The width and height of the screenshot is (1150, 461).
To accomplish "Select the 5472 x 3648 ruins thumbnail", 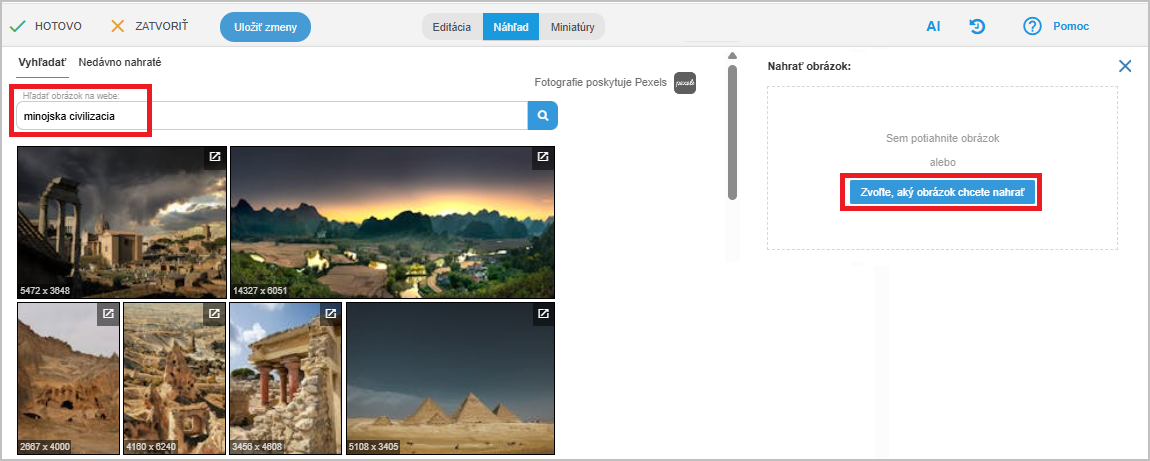I will click(x=122, y=222).
